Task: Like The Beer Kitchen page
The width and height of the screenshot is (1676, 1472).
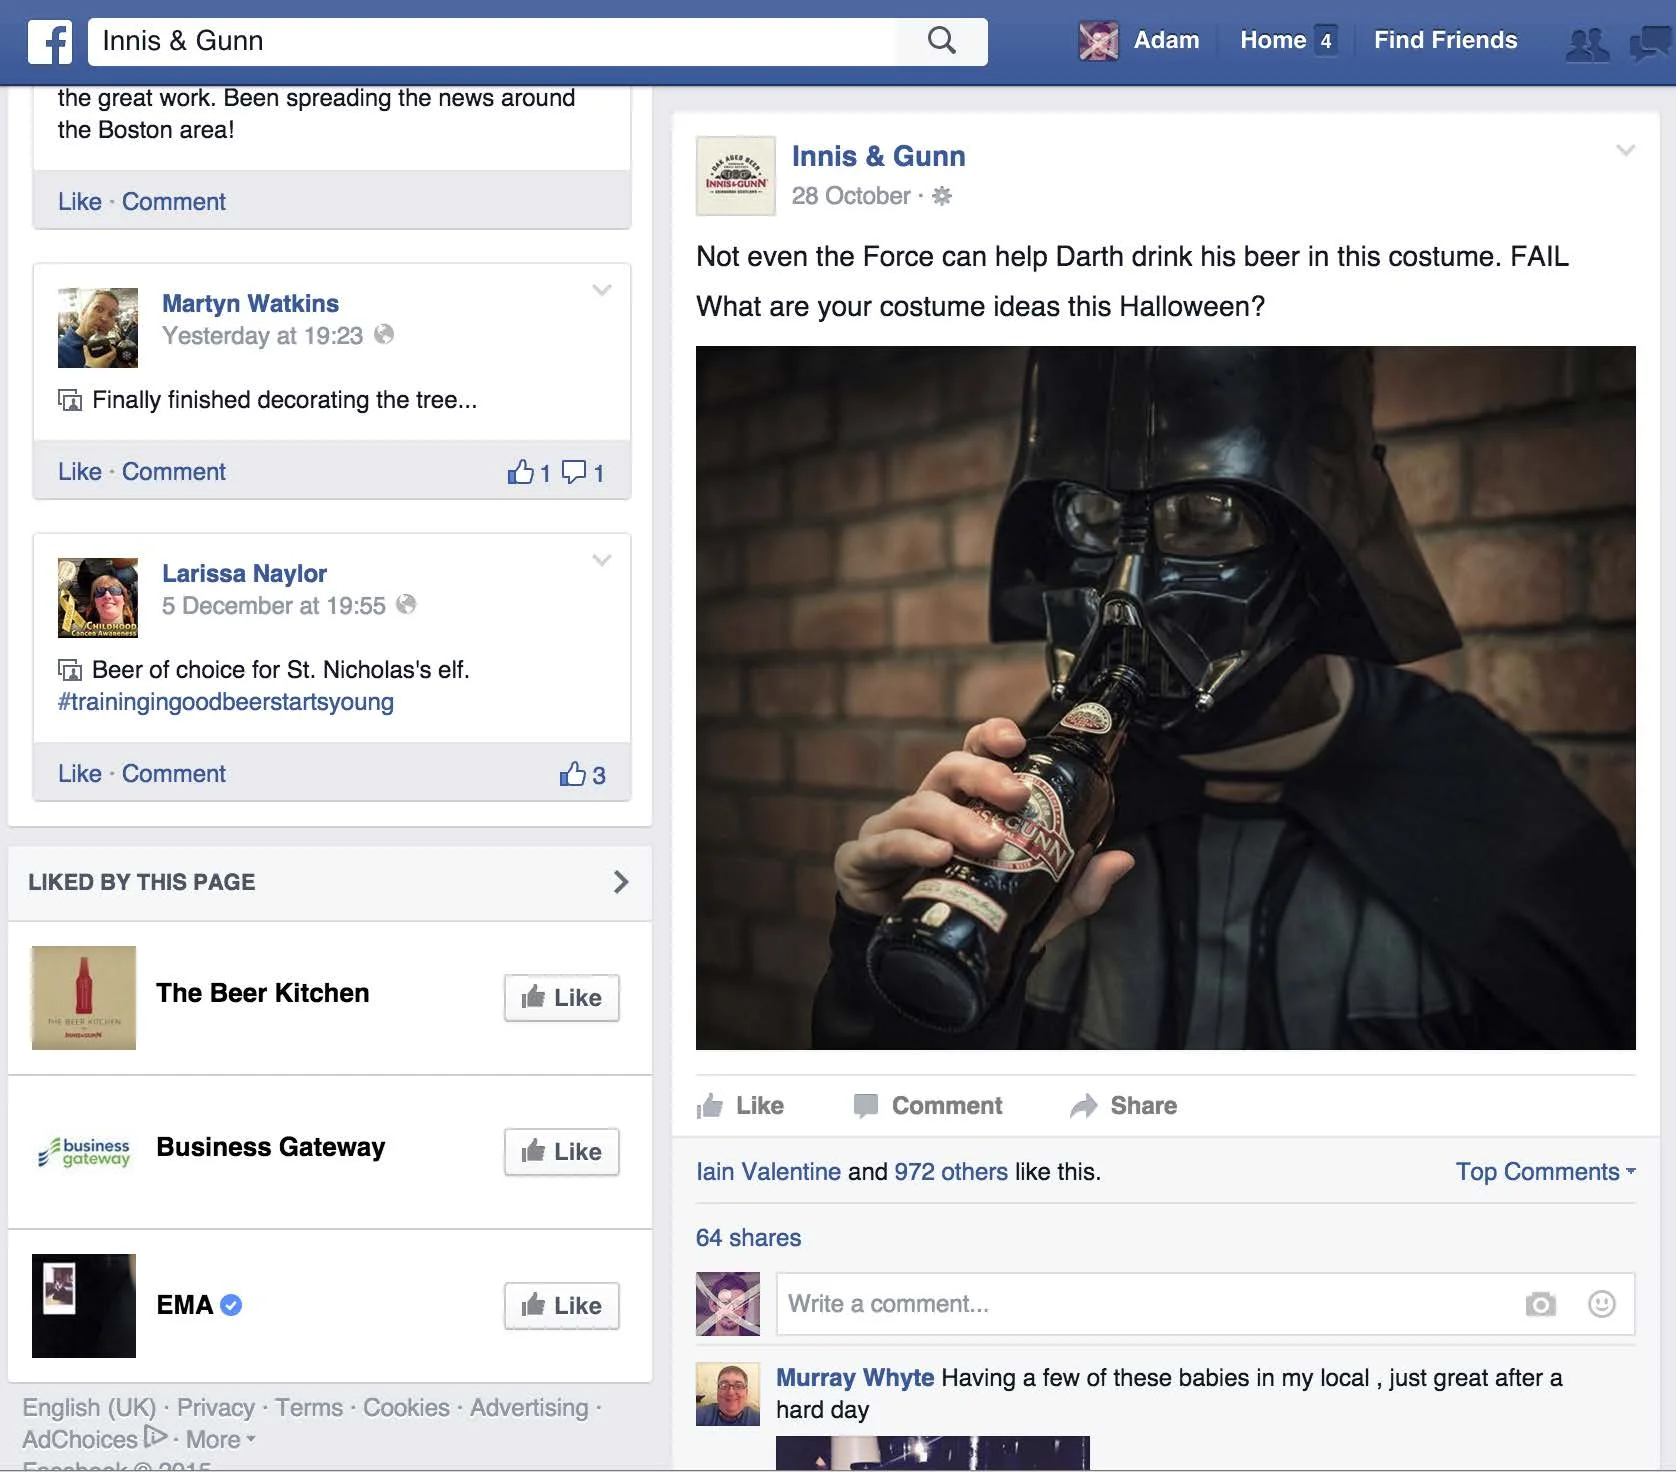Action: (562, 998)
